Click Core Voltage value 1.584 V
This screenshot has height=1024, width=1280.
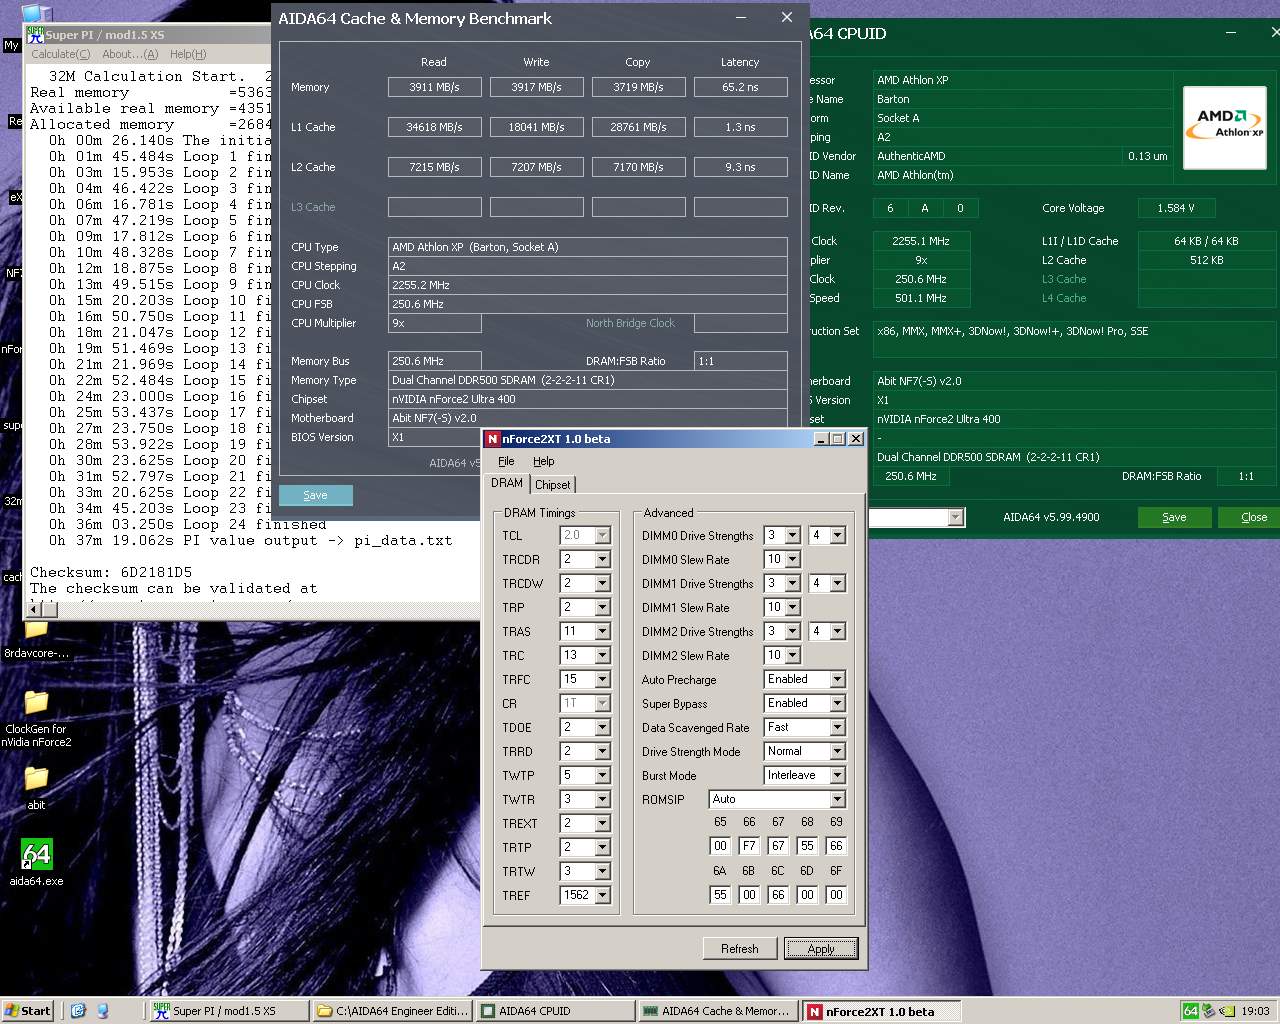(1176, 208)
